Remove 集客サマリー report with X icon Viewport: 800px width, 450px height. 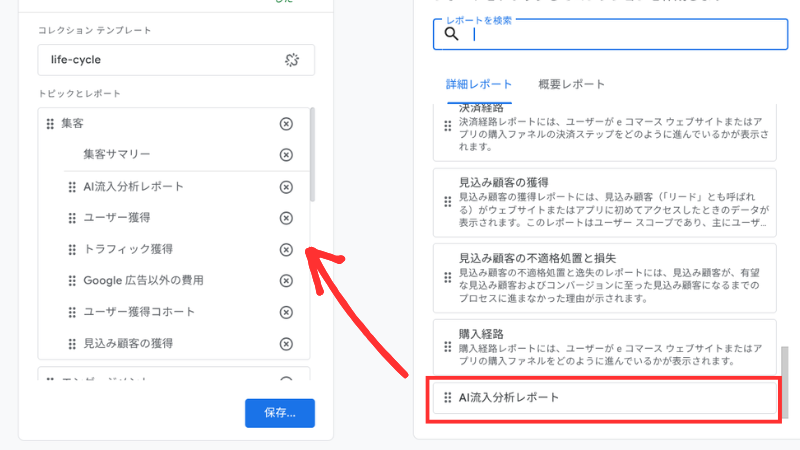[286, 155]
